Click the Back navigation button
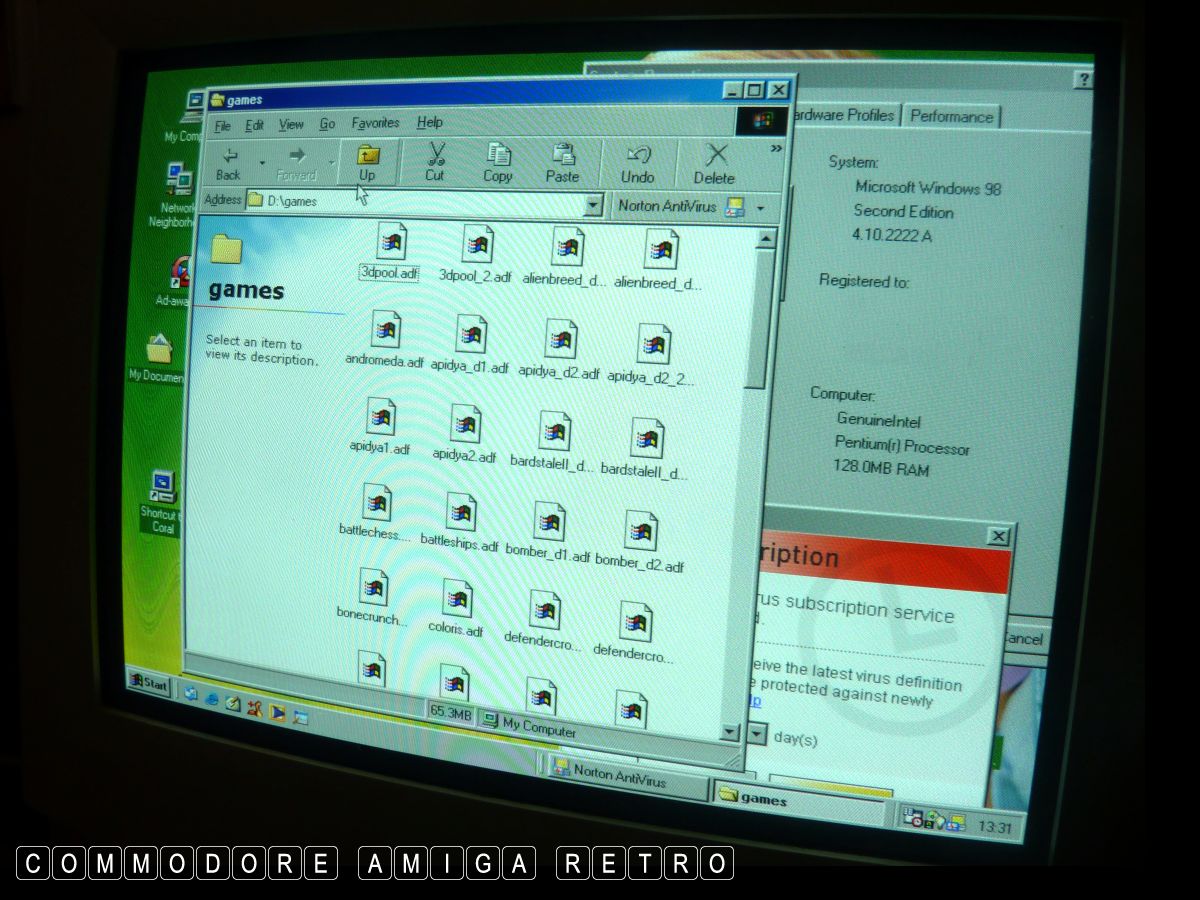 [229, 163]
